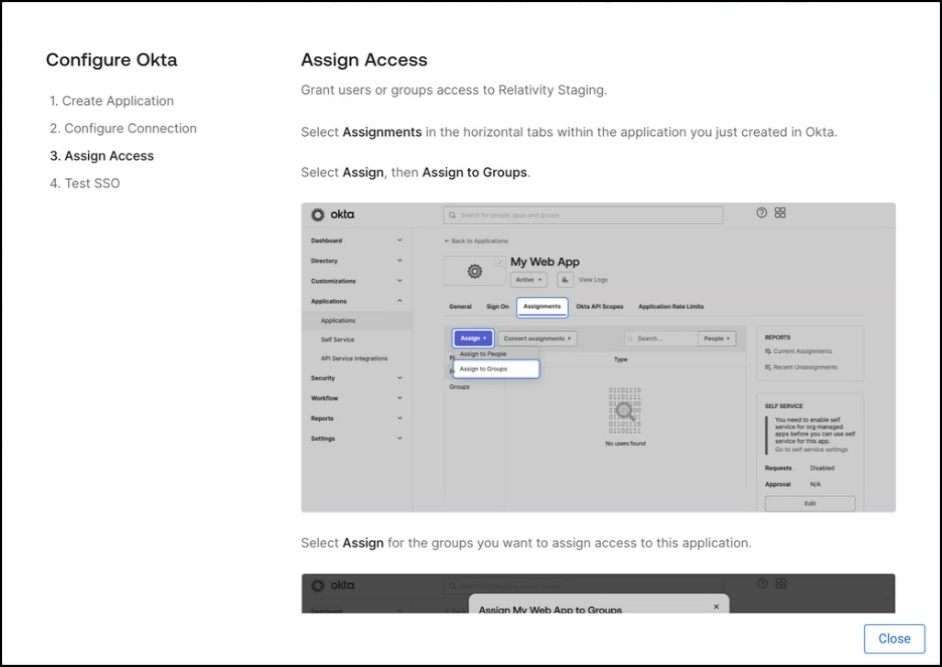Screen dimensions: 942x667
Task: Select step 3 Assign Access
Action: 102,156
